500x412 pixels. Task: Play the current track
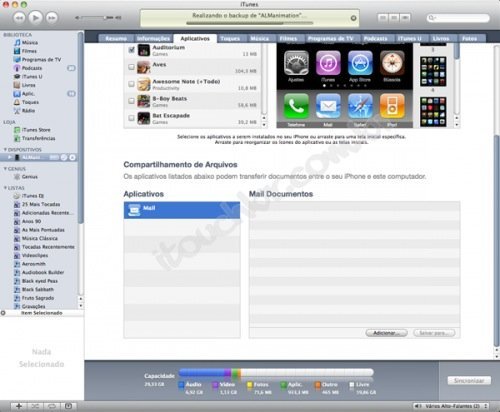(x=35, y=17)
